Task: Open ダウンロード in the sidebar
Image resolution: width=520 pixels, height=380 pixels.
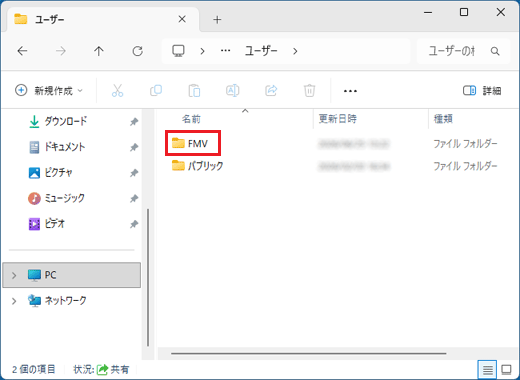Action: point(66,121)
